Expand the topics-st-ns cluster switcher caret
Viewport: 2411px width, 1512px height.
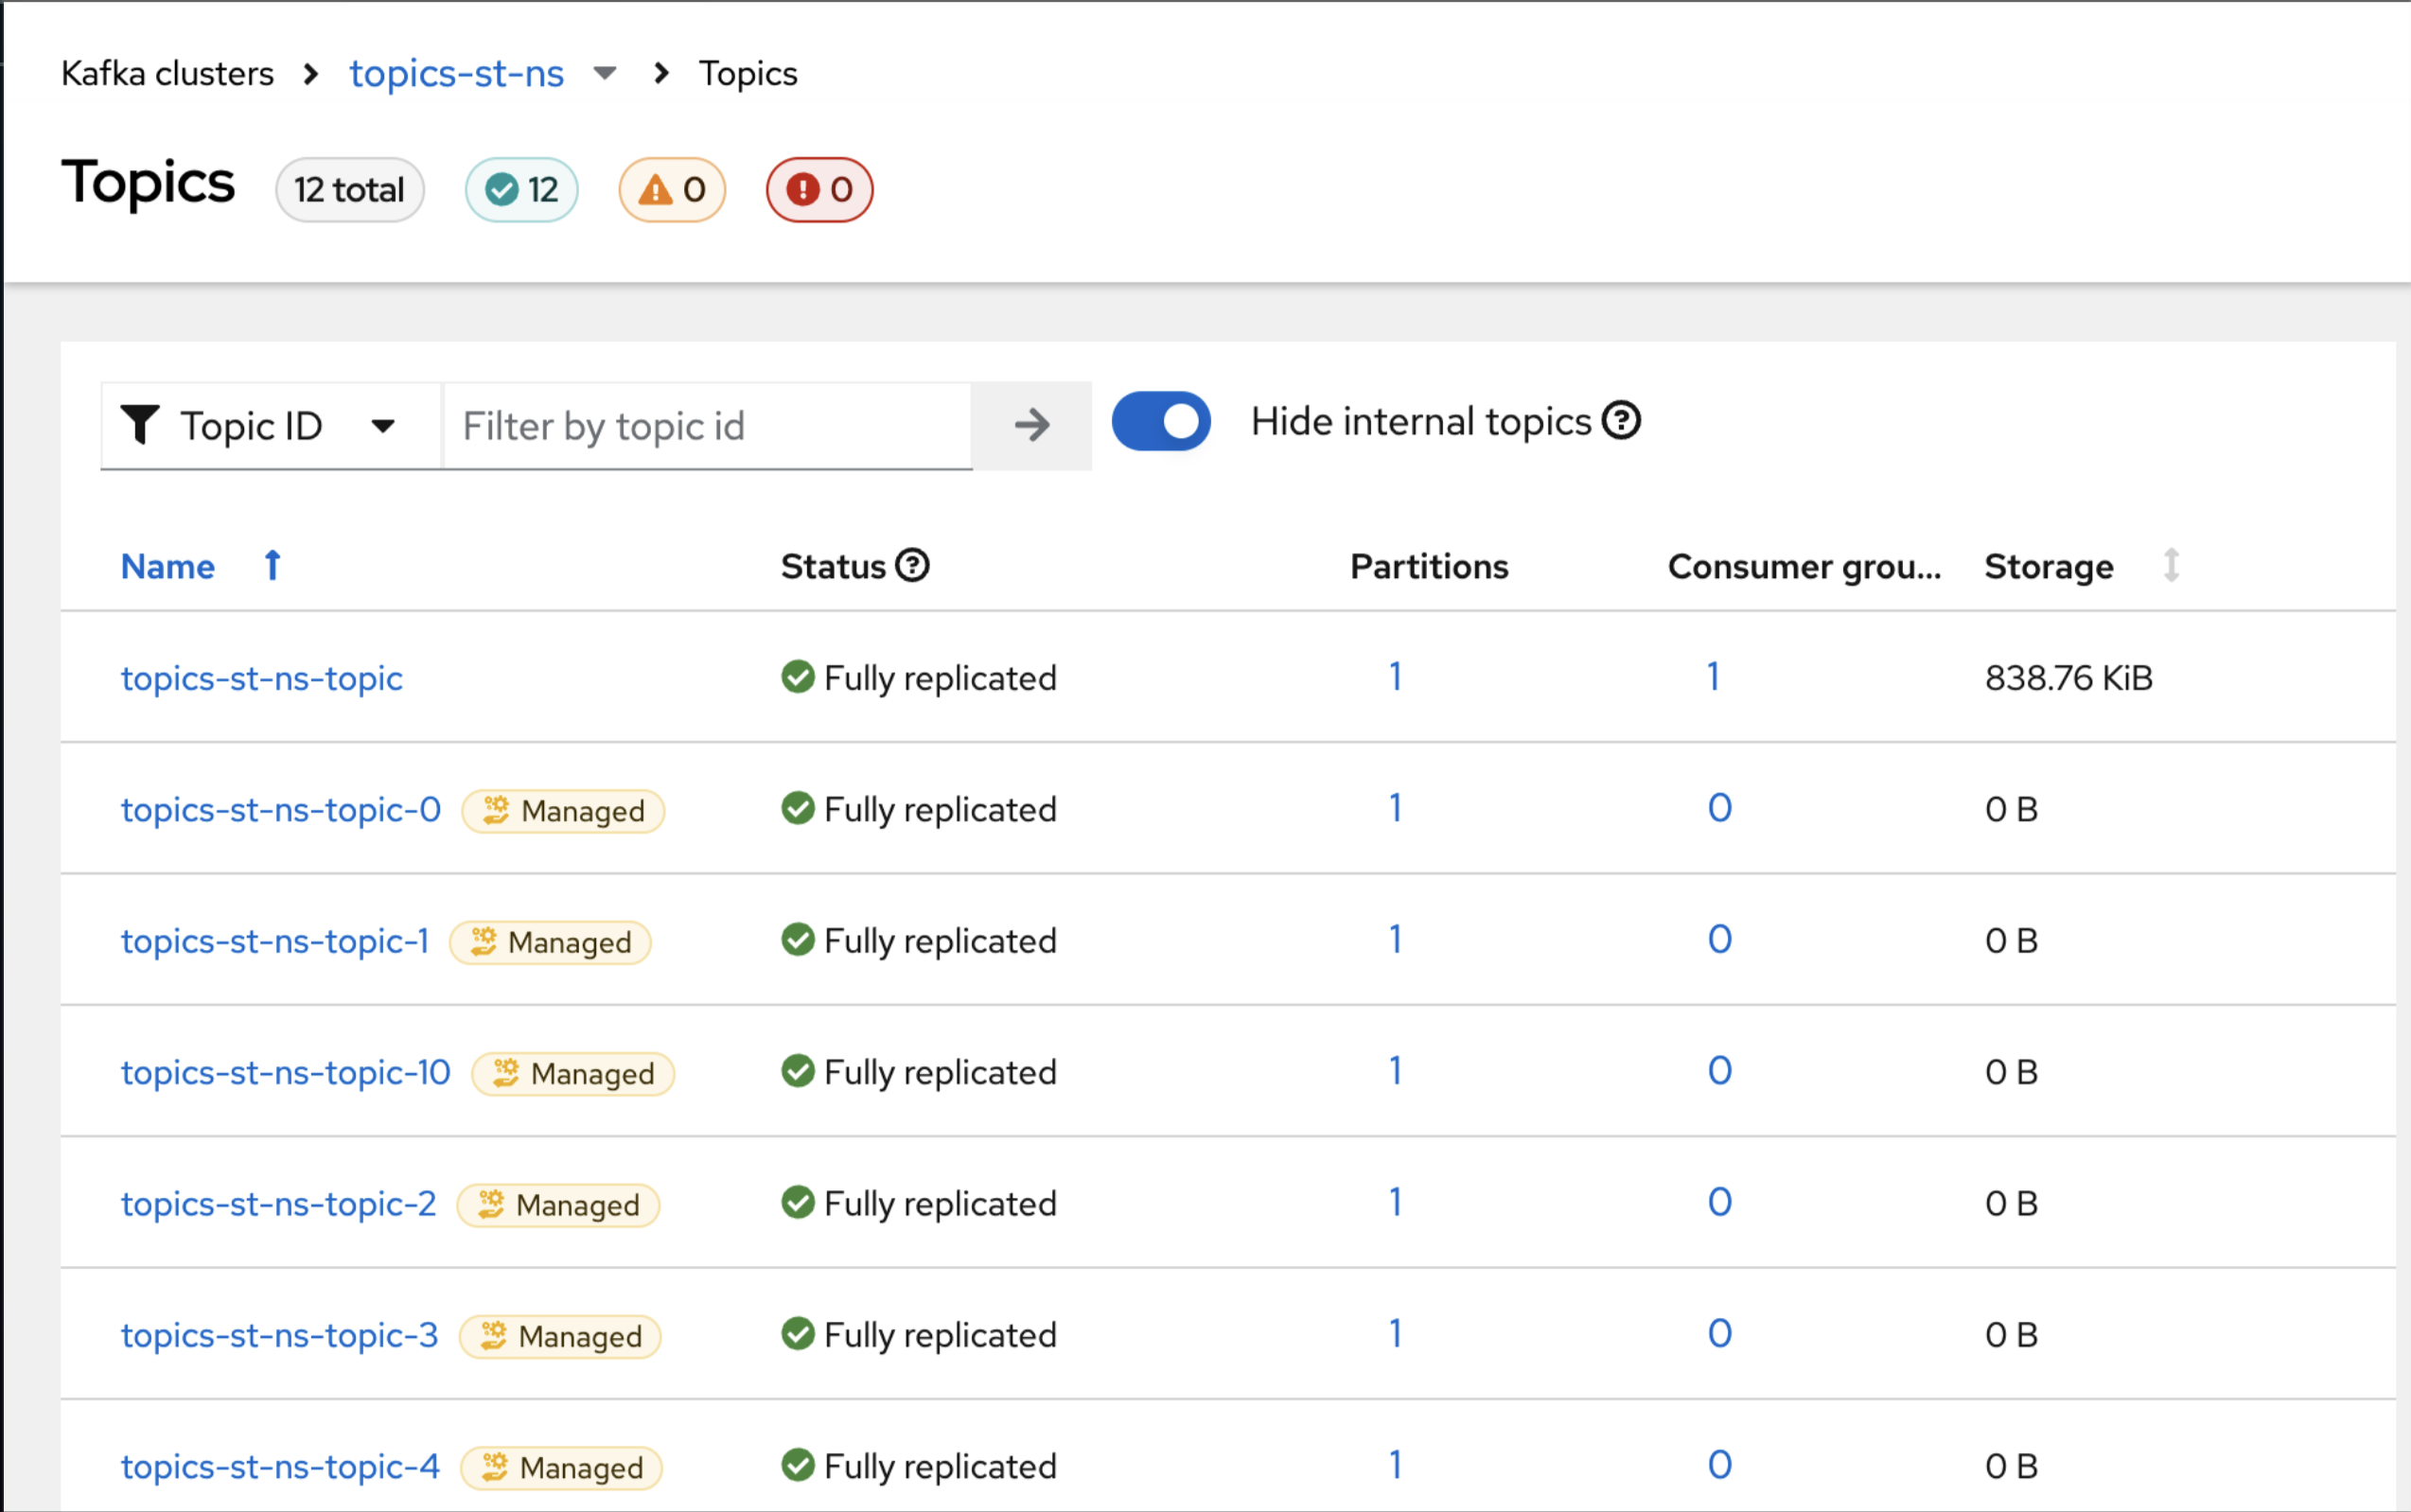click(605, 73)
